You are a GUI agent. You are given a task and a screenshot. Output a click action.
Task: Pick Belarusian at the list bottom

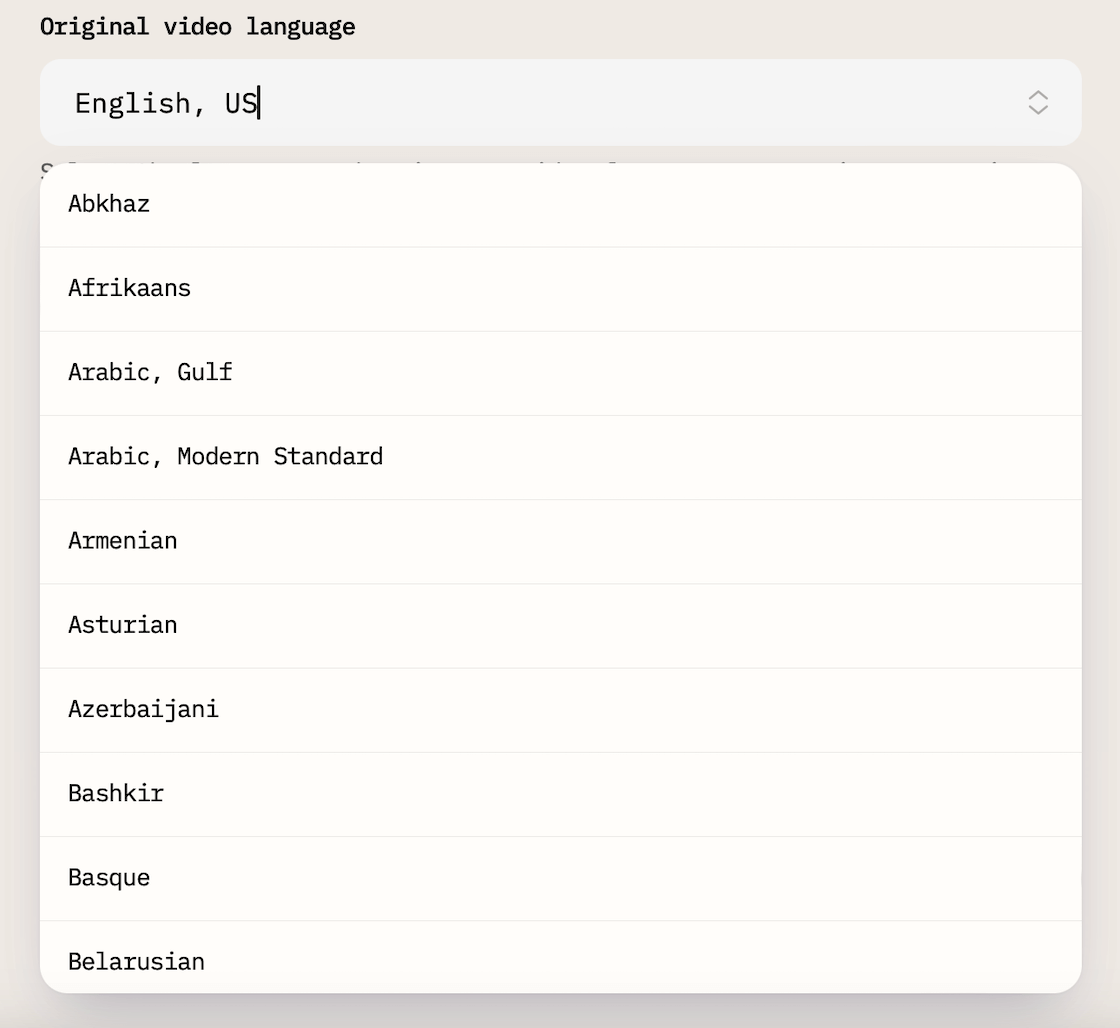(x=136, y=960)
